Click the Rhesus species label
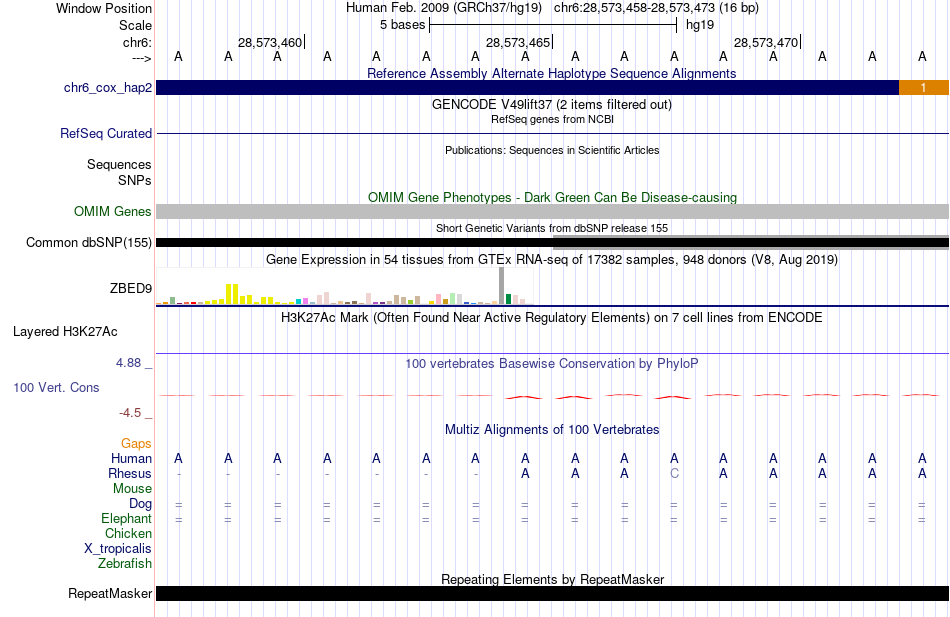Viewport: 950px width, 617px height. click(130, 473)
